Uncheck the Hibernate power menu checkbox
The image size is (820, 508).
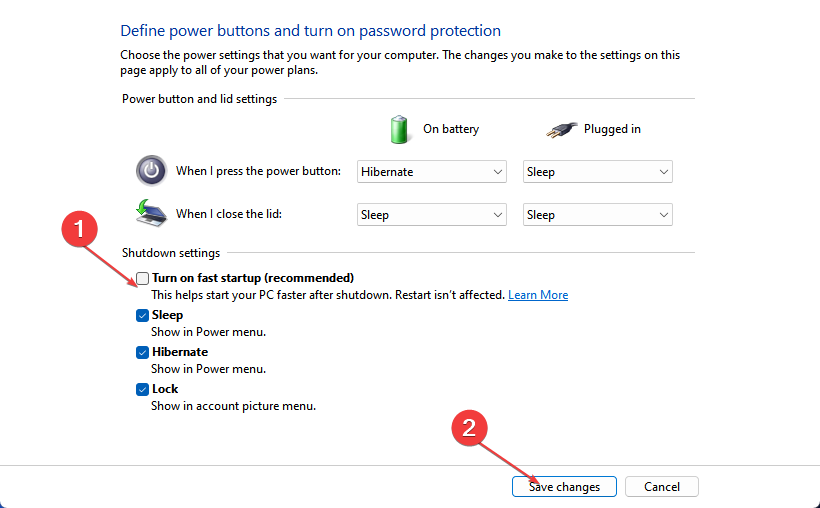click(142, 353)
